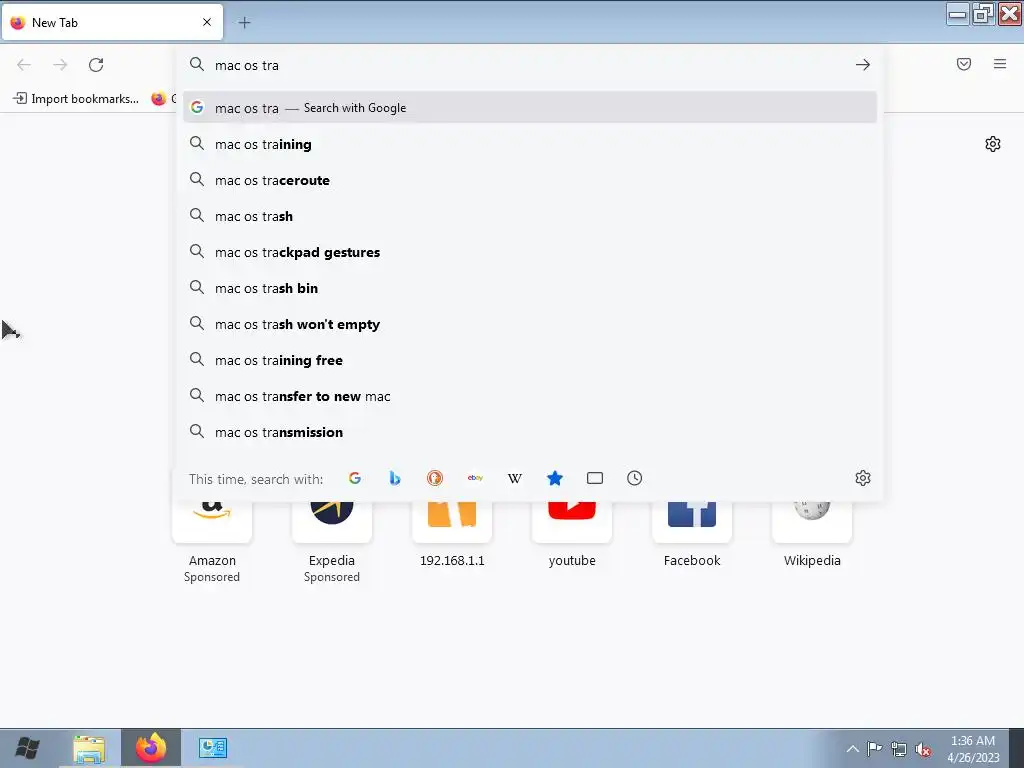Choose 'mac os tra — Search with Google'
Image resolution: width=1024 pixels, height=768 pixels.
pos(530,108)
